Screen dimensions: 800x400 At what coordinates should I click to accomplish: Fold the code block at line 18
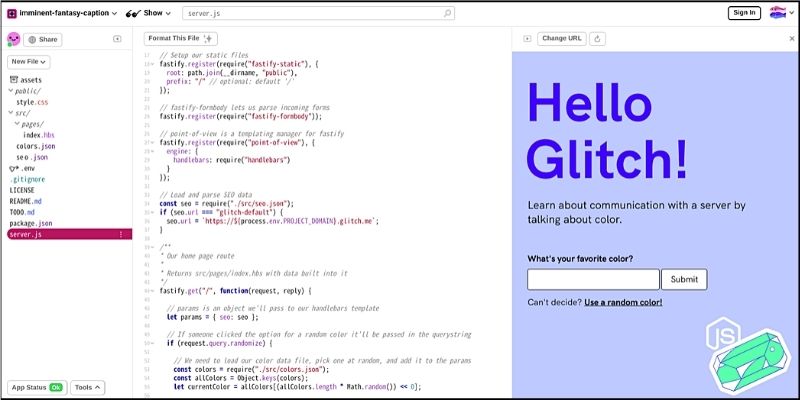153,64
